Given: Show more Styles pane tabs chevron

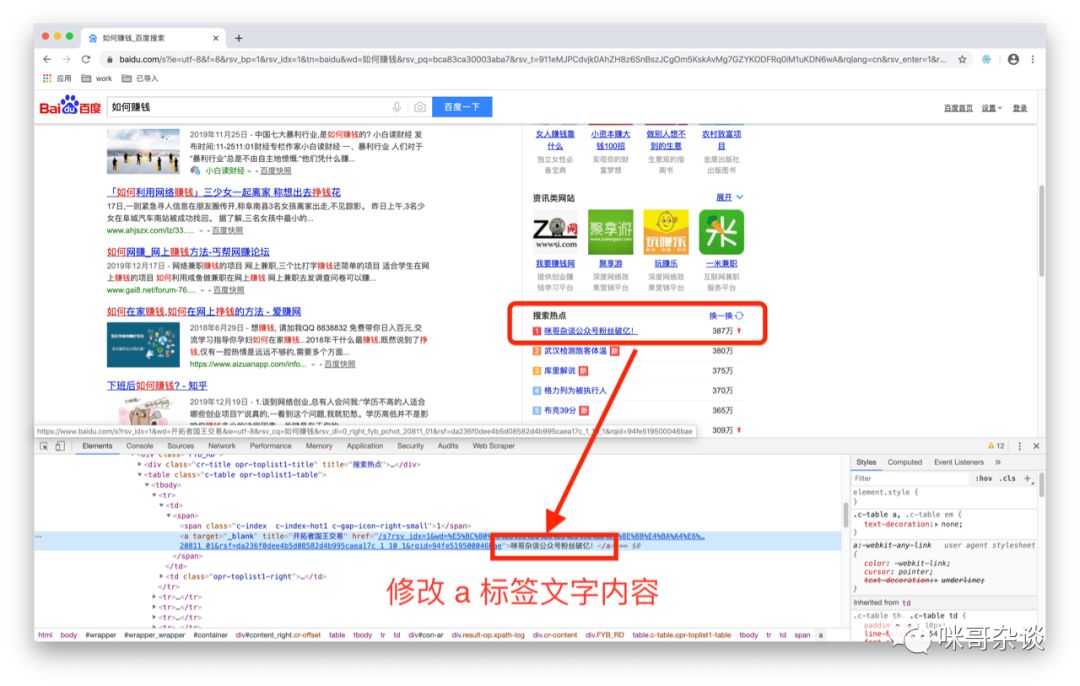Looking at the screenshot, I should [998, 462].
